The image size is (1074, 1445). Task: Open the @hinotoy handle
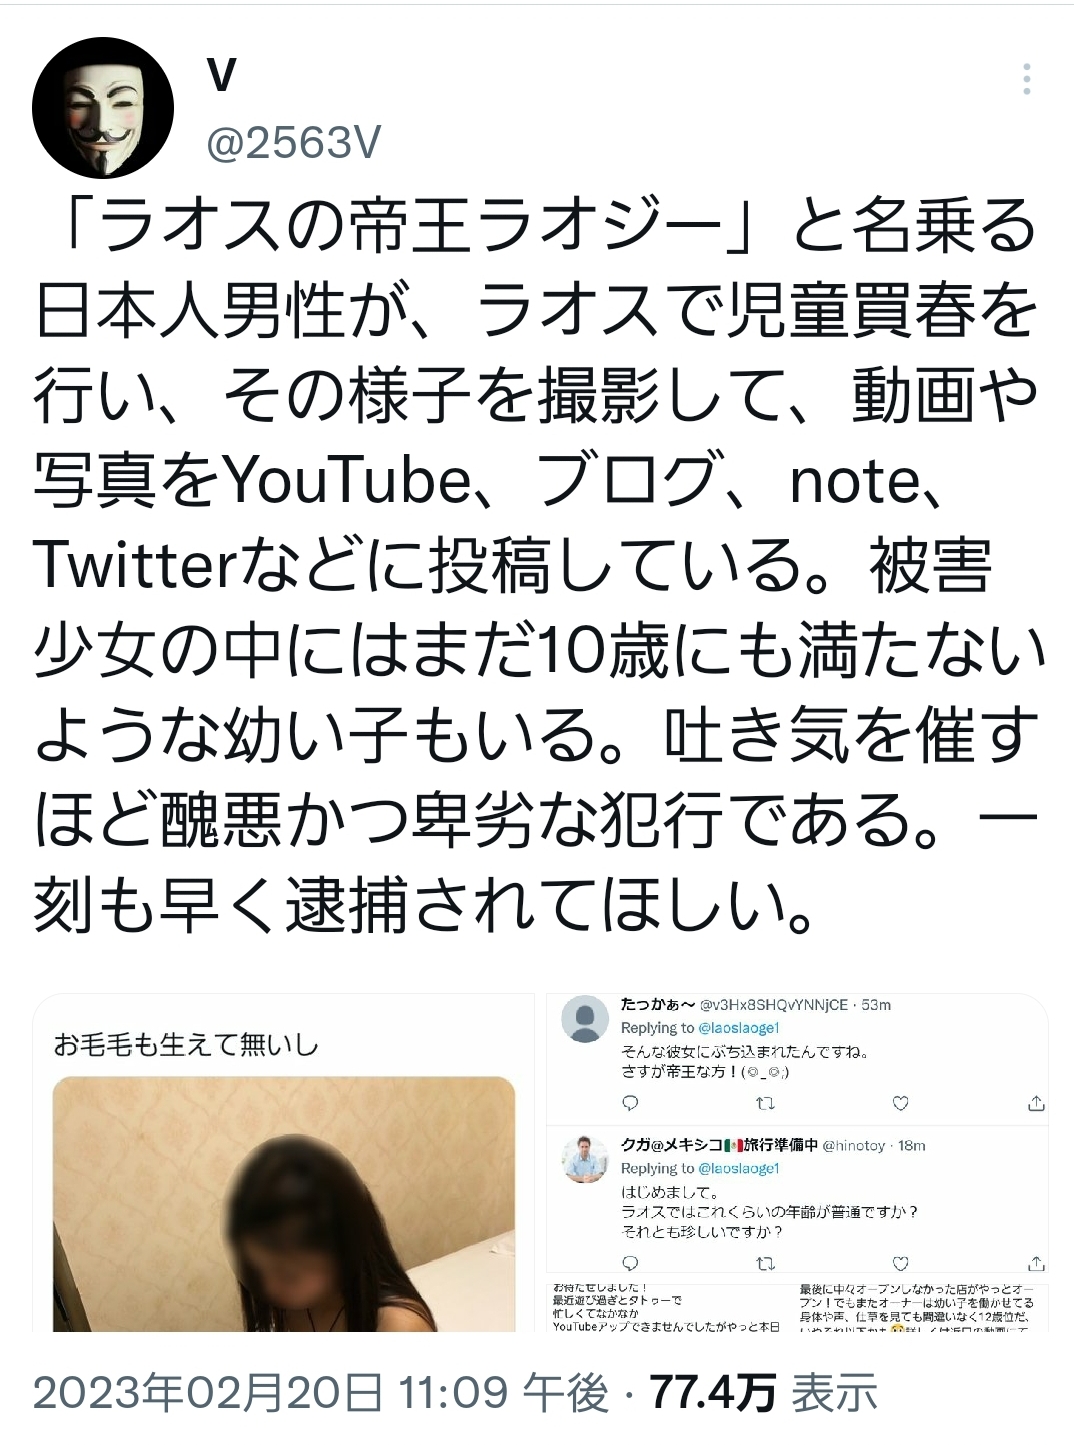pos(854,1146)
